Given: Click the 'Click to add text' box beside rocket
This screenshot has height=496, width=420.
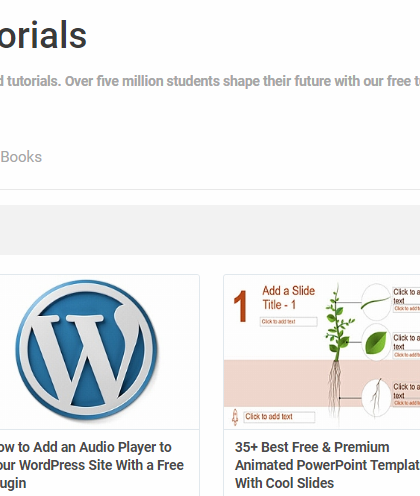Looking at the screenshot, I should pyautogui.click(x=279, y=417).
